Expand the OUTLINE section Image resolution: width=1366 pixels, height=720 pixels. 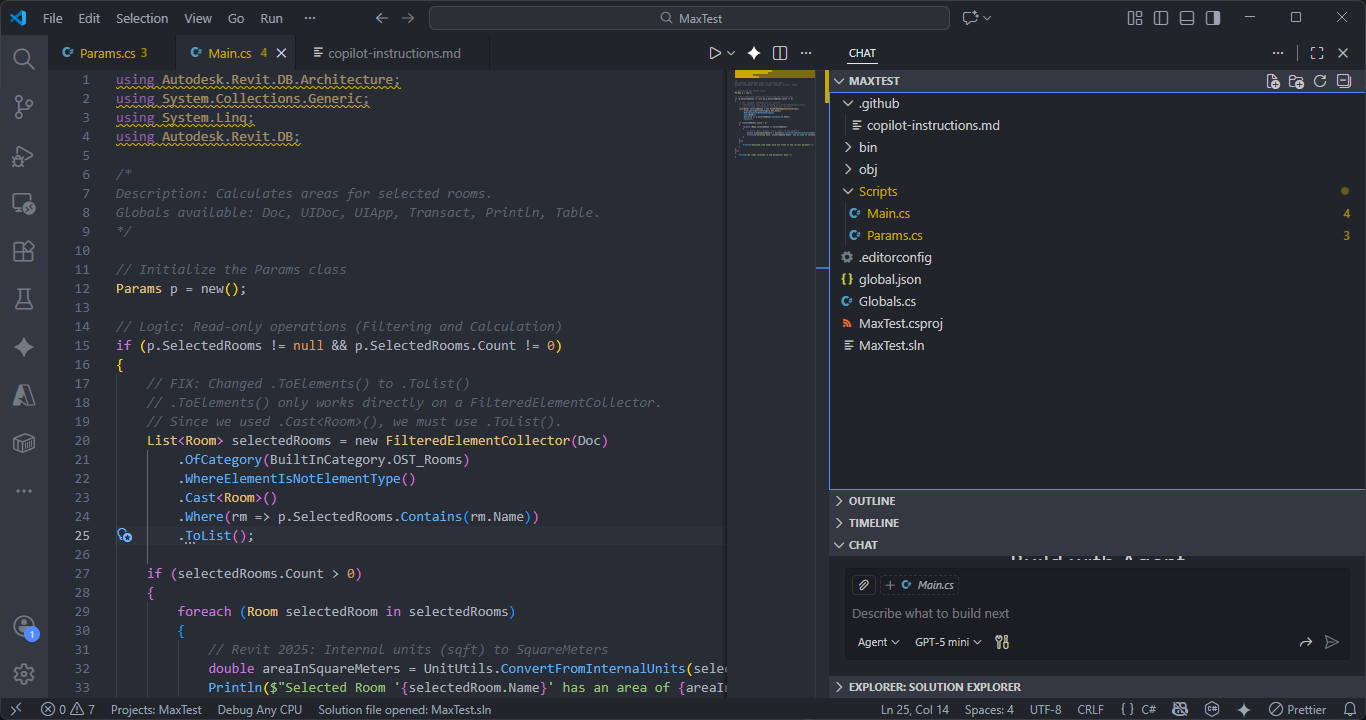click(x=871, y=501)
